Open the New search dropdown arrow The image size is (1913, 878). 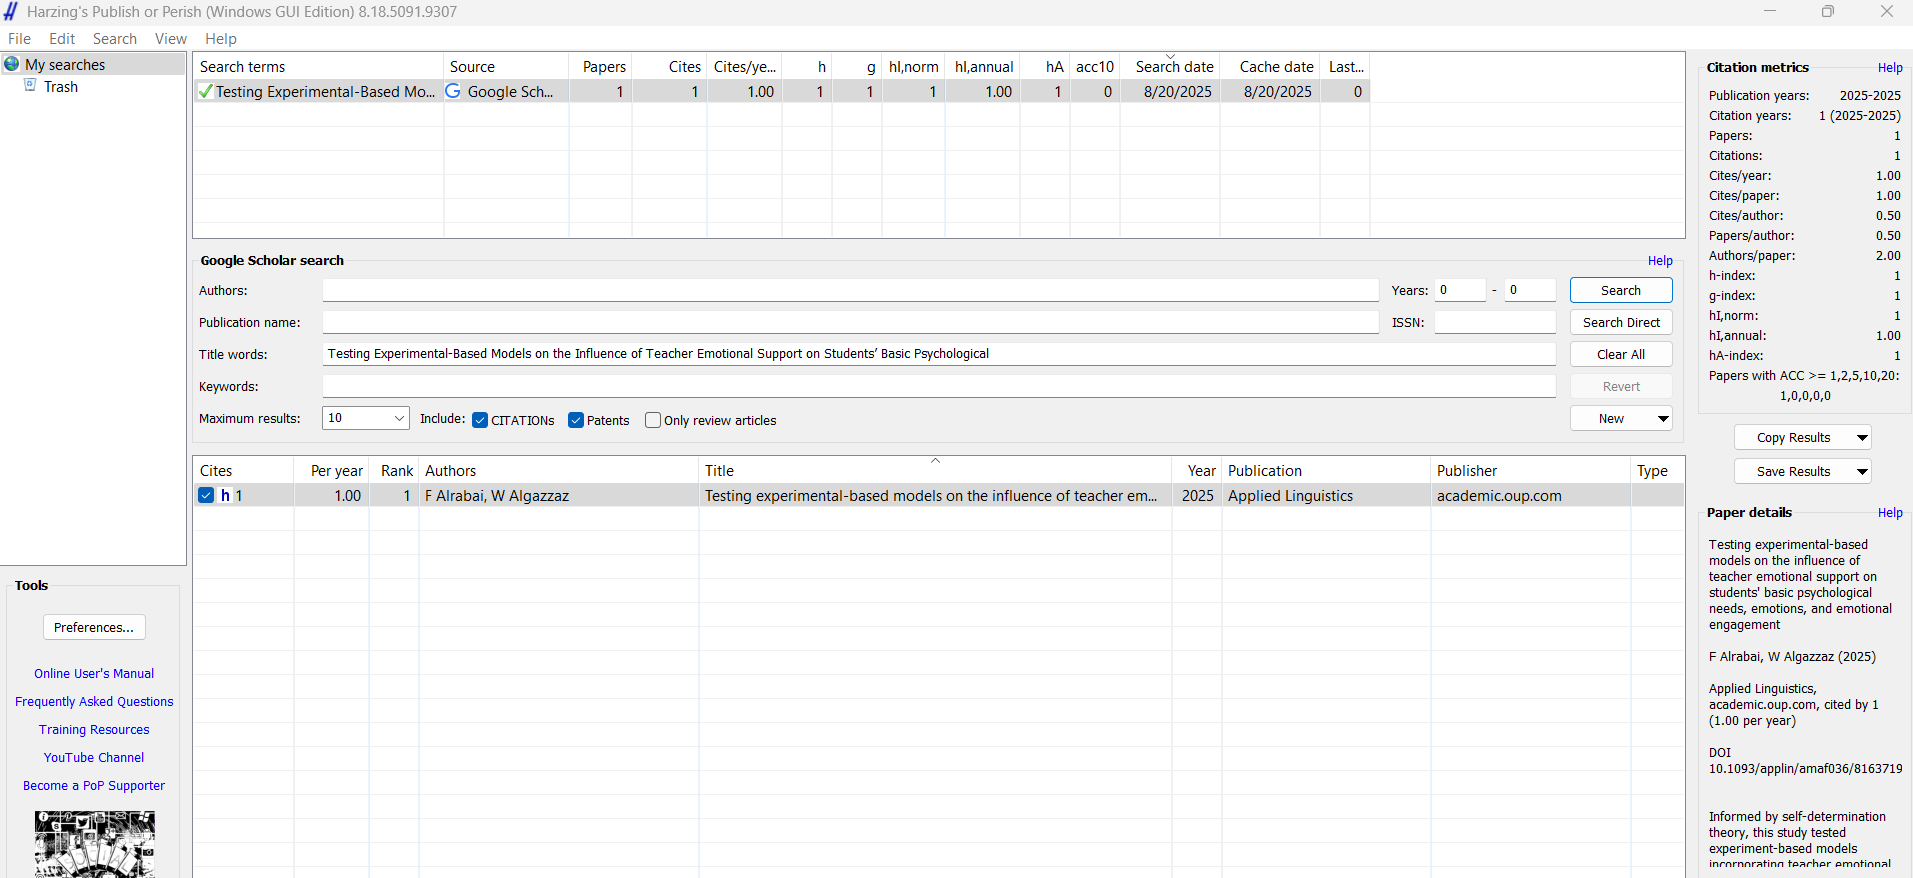tap(1663, 419)
